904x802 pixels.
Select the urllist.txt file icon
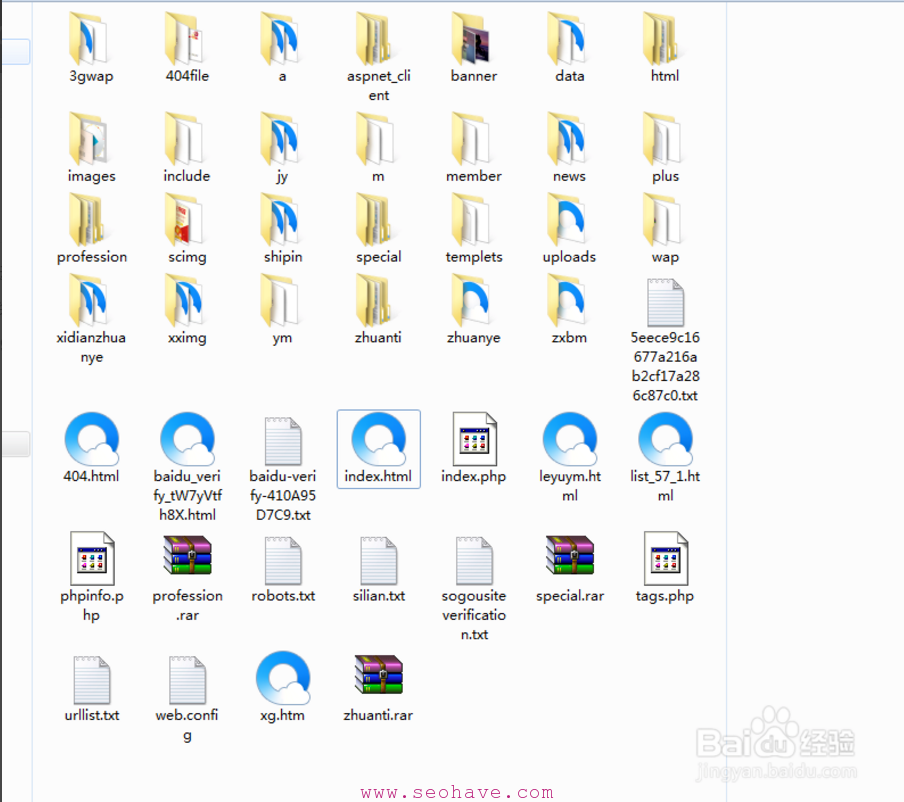click(x=91, y=680)
